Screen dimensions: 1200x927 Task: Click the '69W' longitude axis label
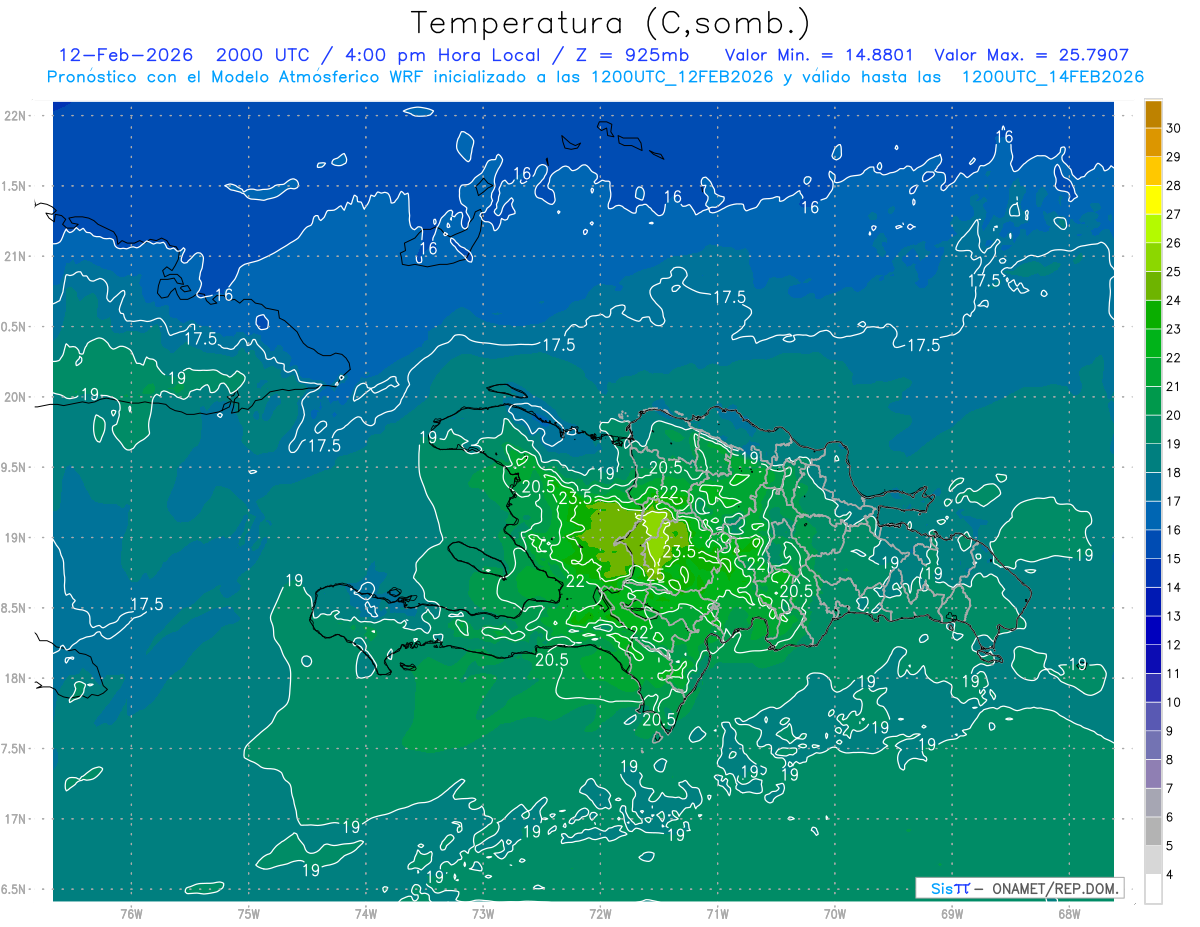coord(952,914)
